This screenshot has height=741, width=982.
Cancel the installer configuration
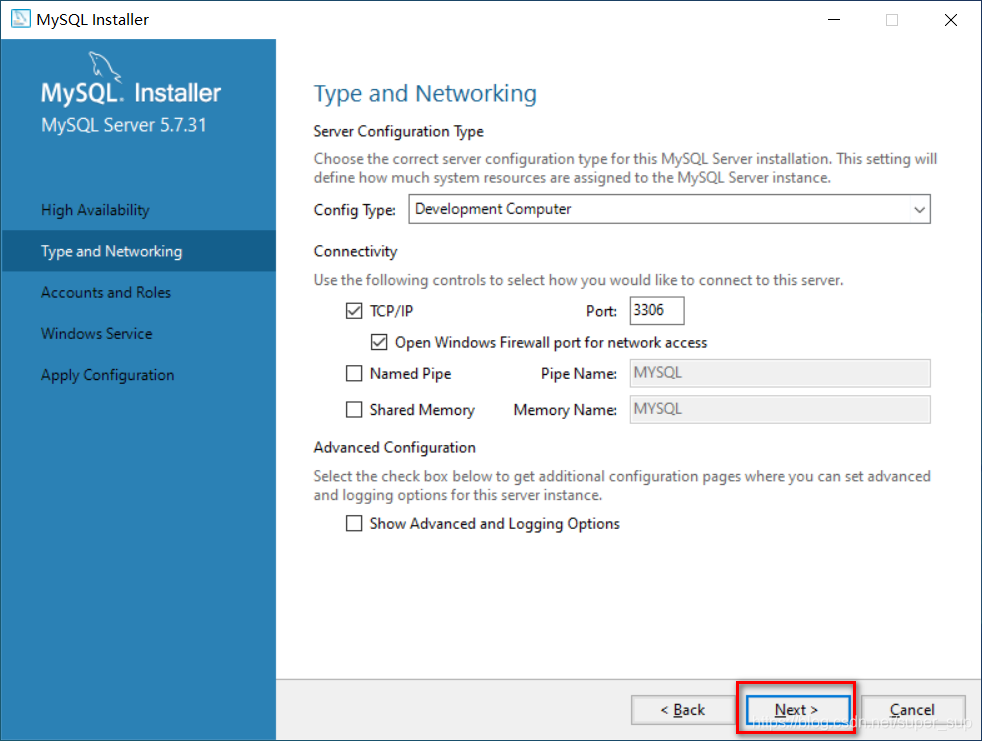912,710
